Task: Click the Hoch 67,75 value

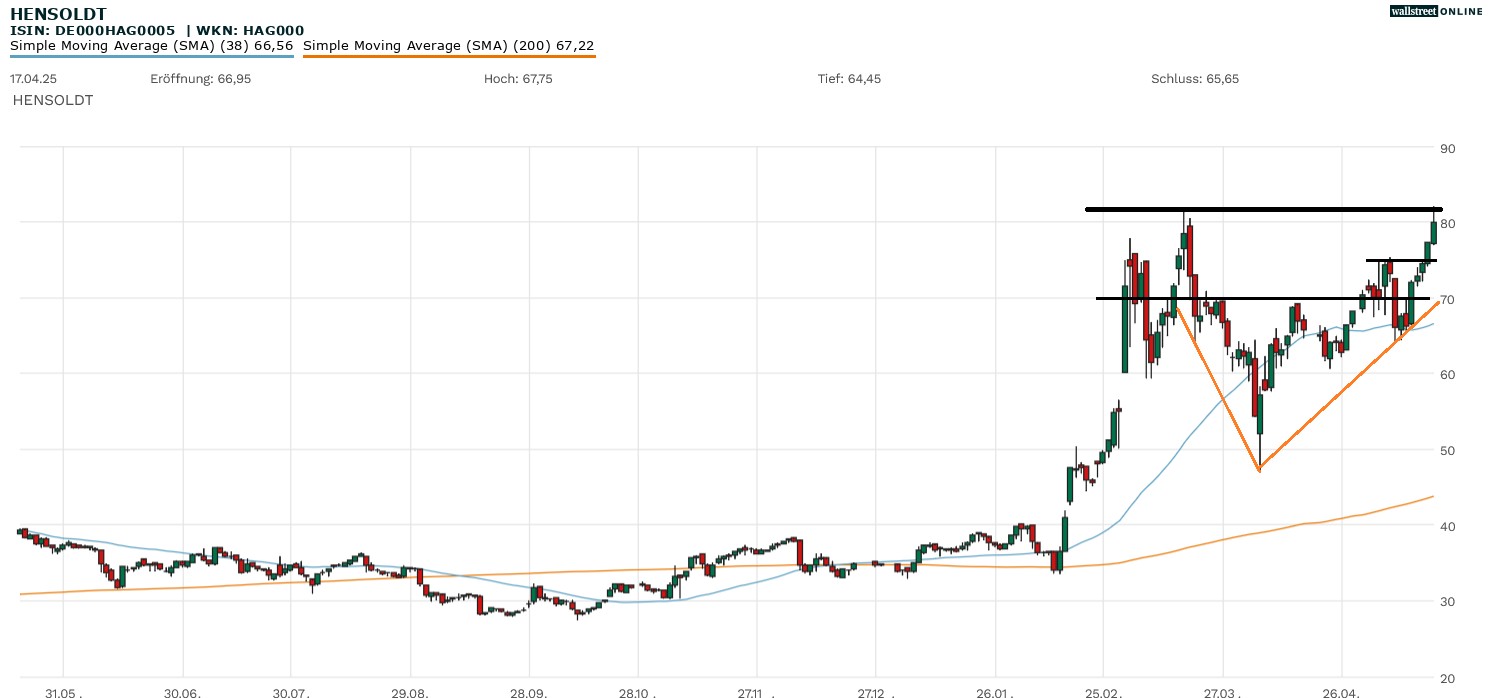Action: click(x=518, y=79)
